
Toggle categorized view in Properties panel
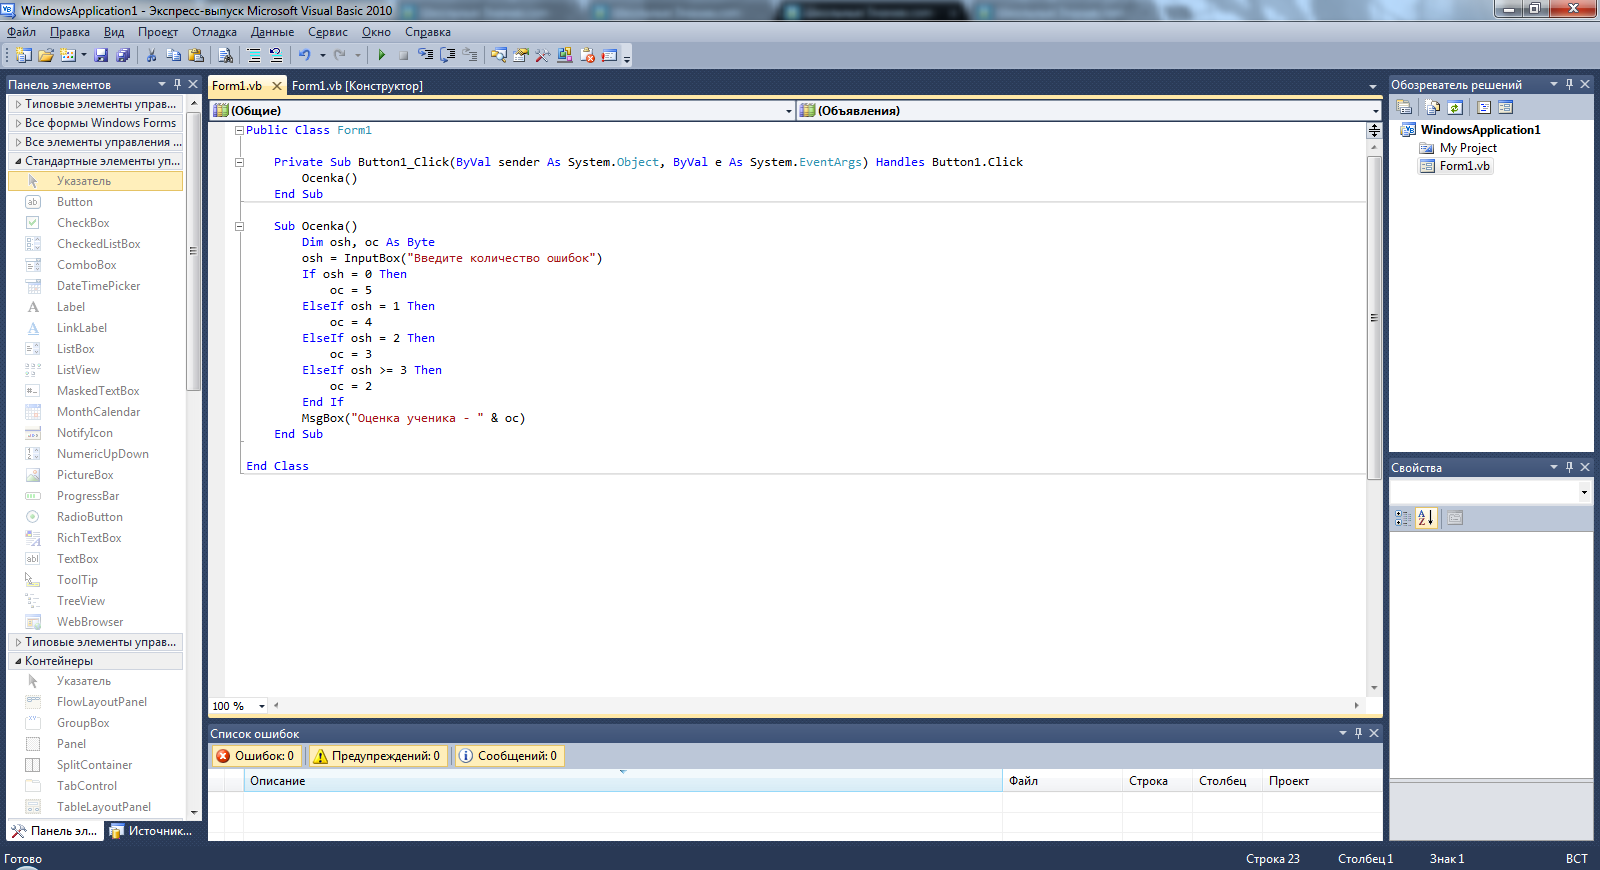tap(1403, 518)
